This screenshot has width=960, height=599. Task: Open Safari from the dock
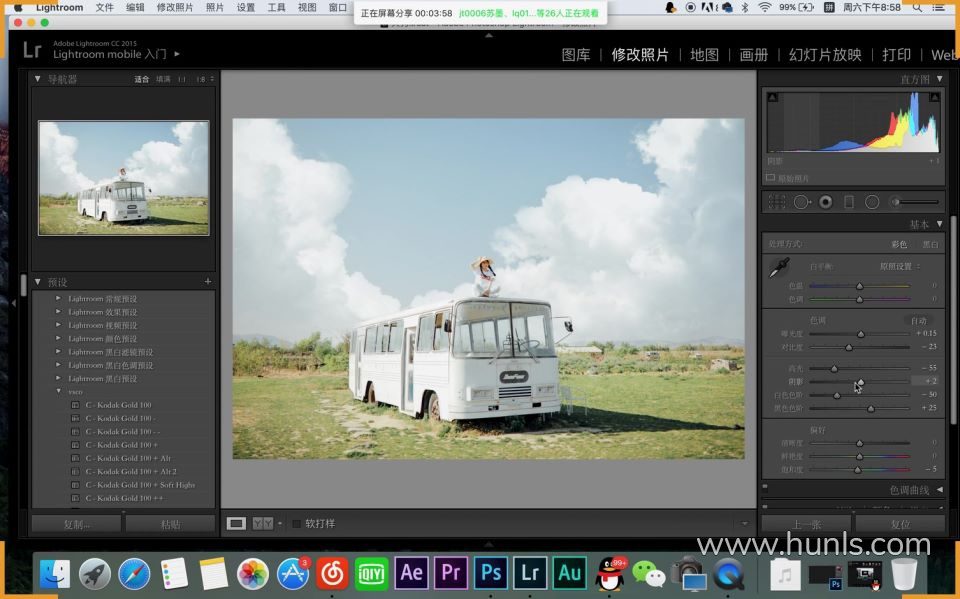(x=134, y=574)
